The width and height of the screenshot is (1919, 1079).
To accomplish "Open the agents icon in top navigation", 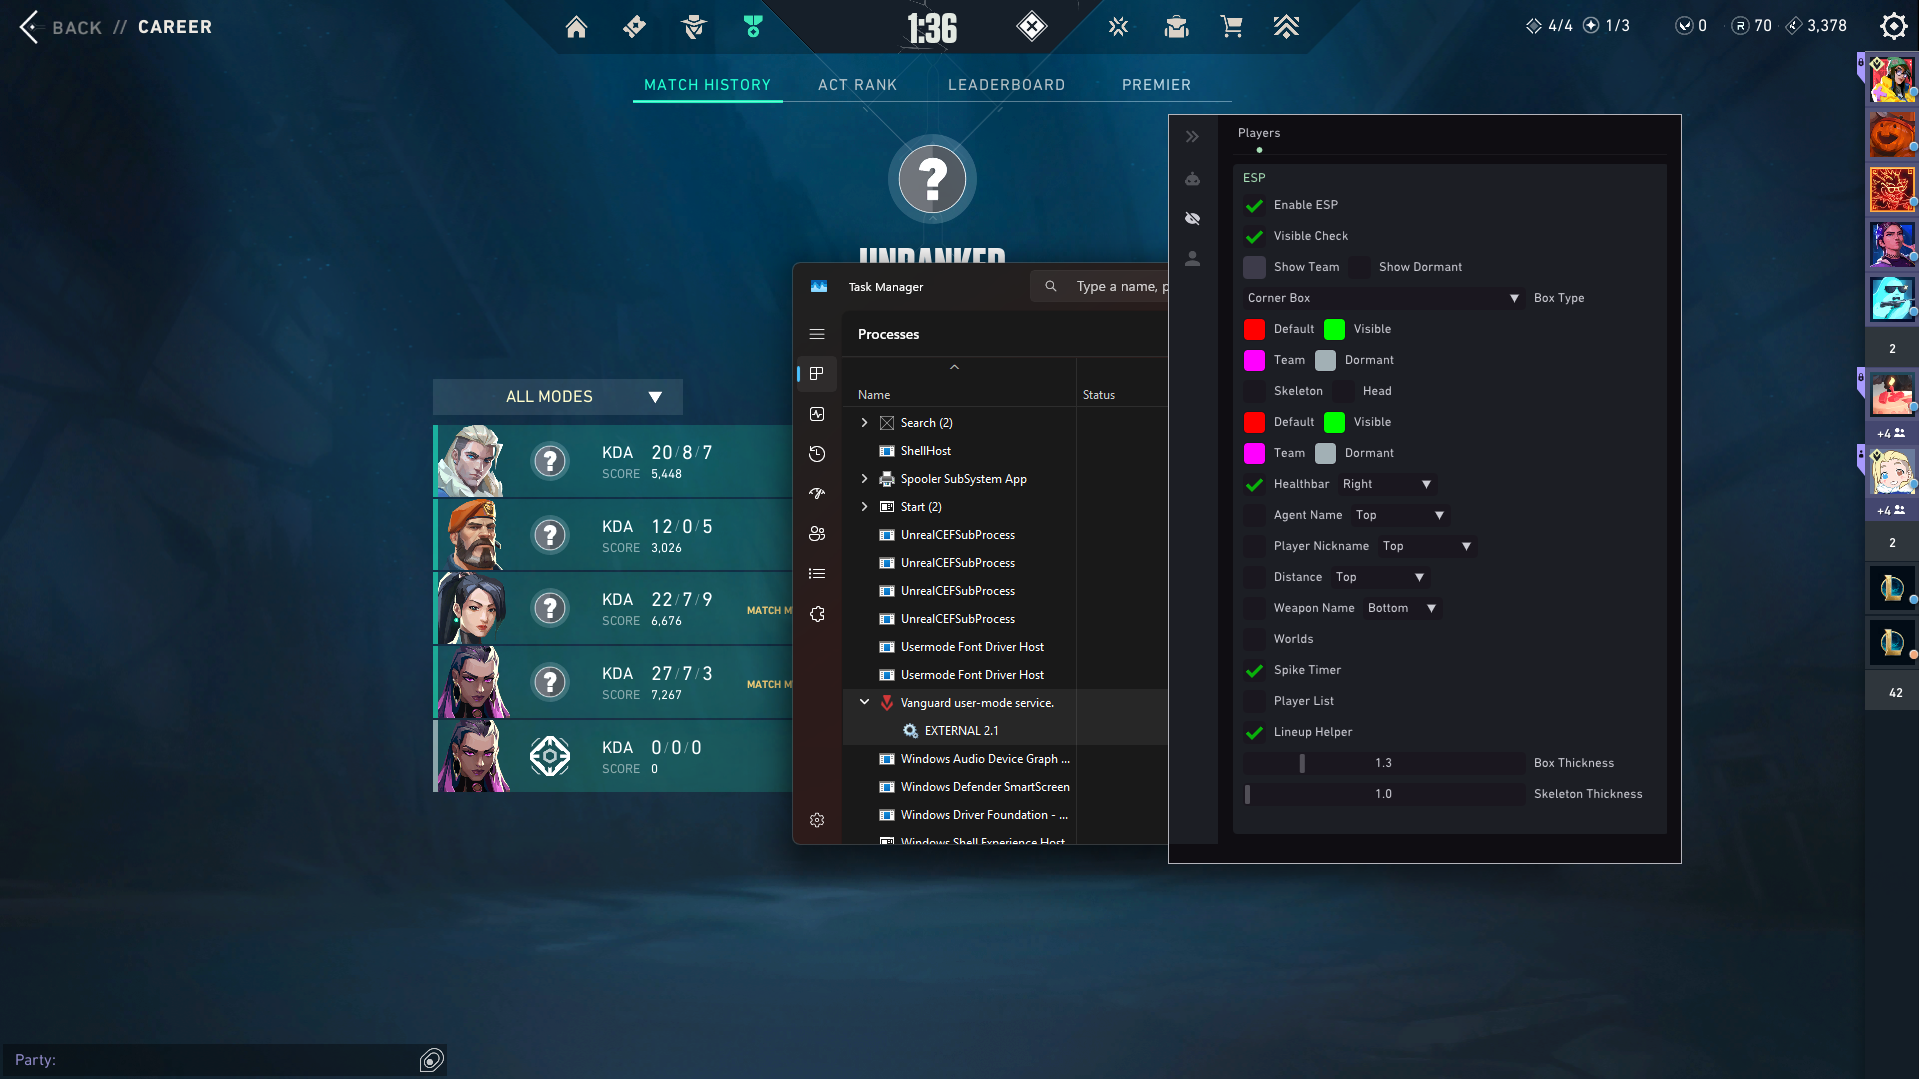I will (693, 27).
